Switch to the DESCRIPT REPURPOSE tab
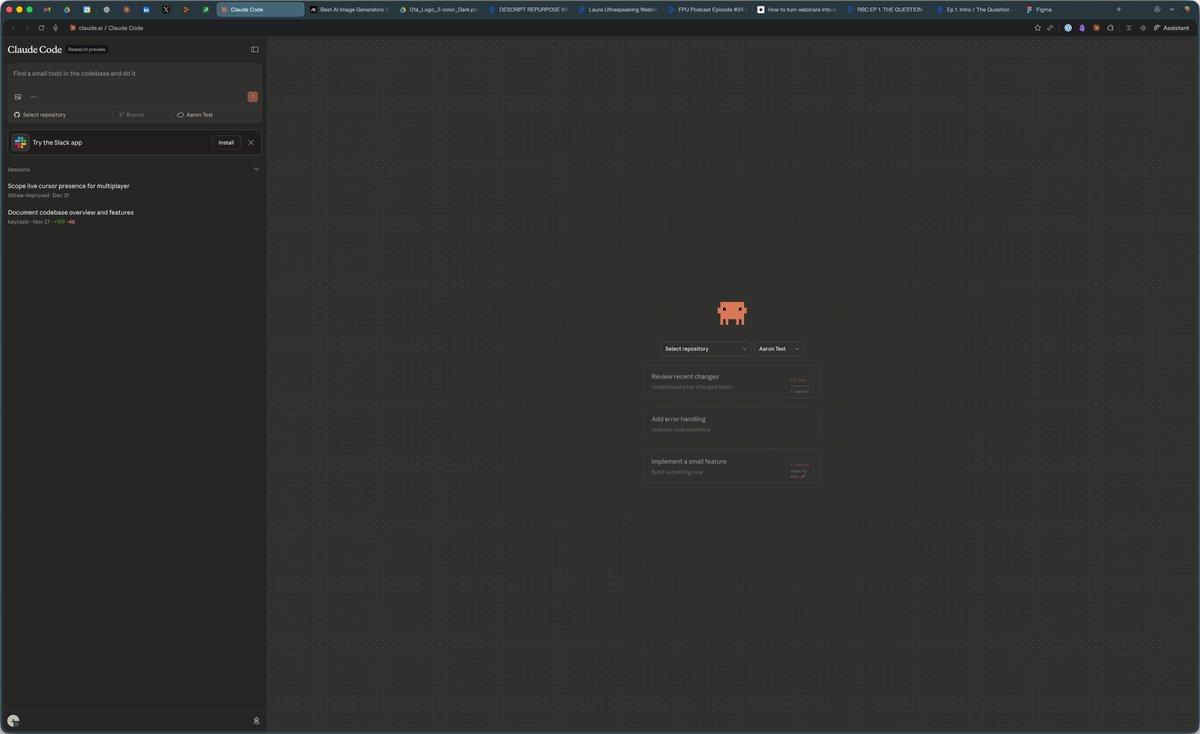 [x=528, y=9]
